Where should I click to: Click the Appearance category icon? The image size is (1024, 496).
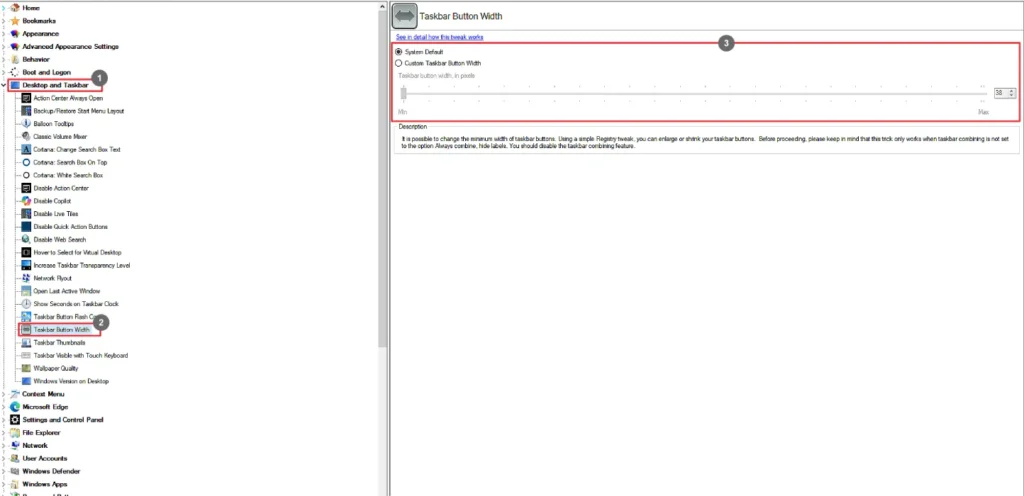coord(15,33)
